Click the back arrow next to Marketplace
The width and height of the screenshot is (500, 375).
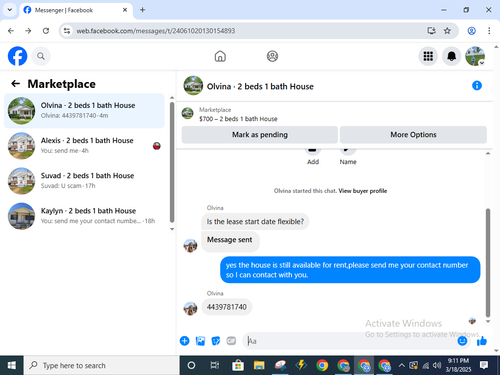click(x=16, y=83)
